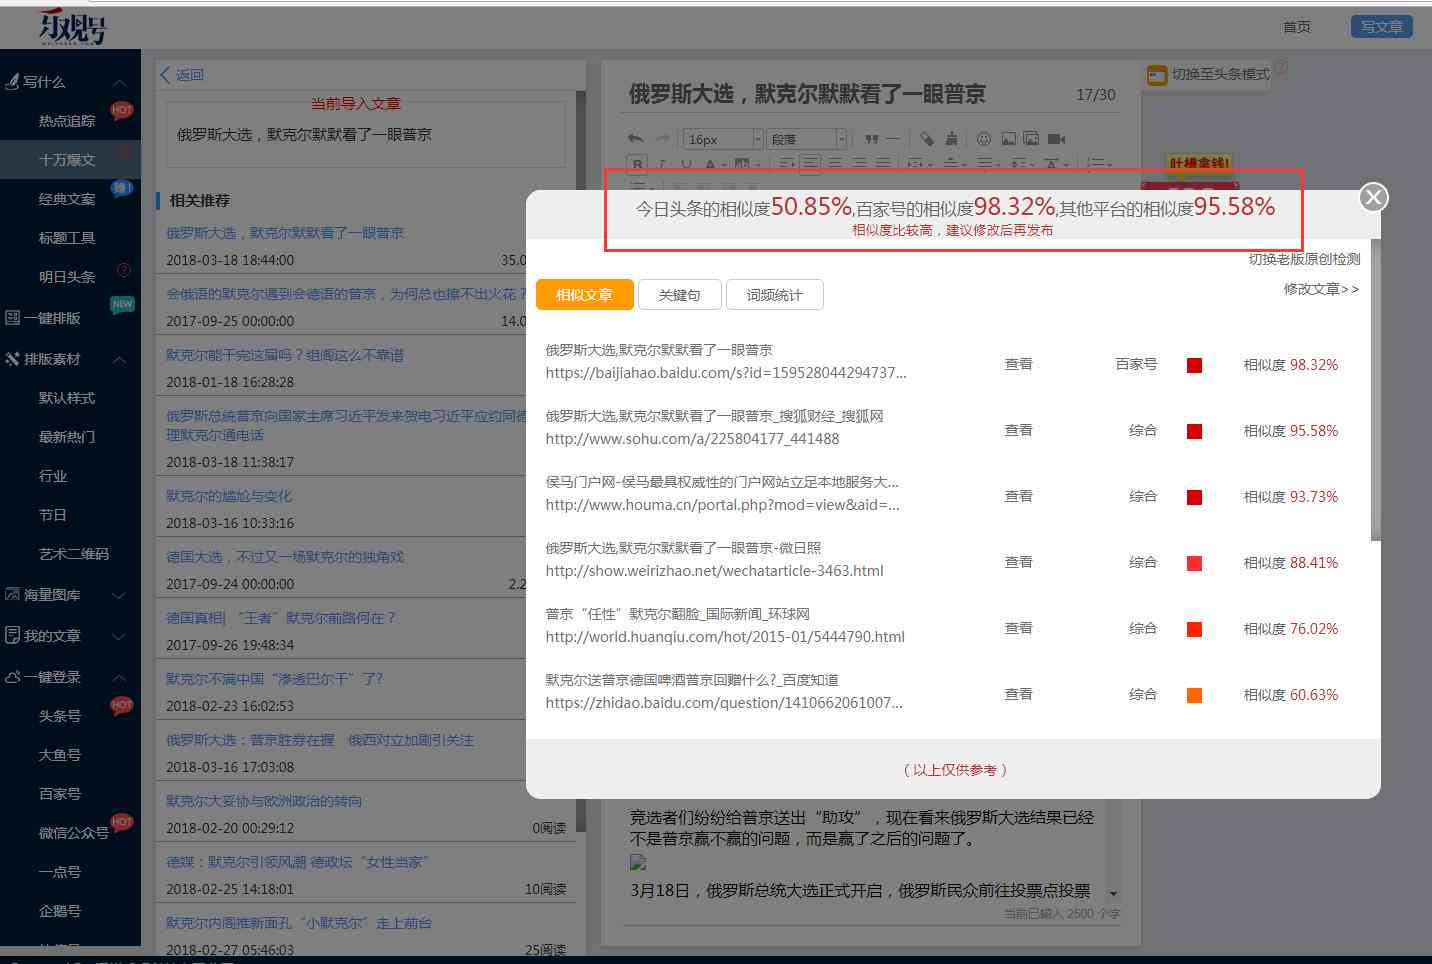This screenshot has width=1432, height=964.
Task: Close the similarity check dialog
Action: click(x=1373, y=197)
